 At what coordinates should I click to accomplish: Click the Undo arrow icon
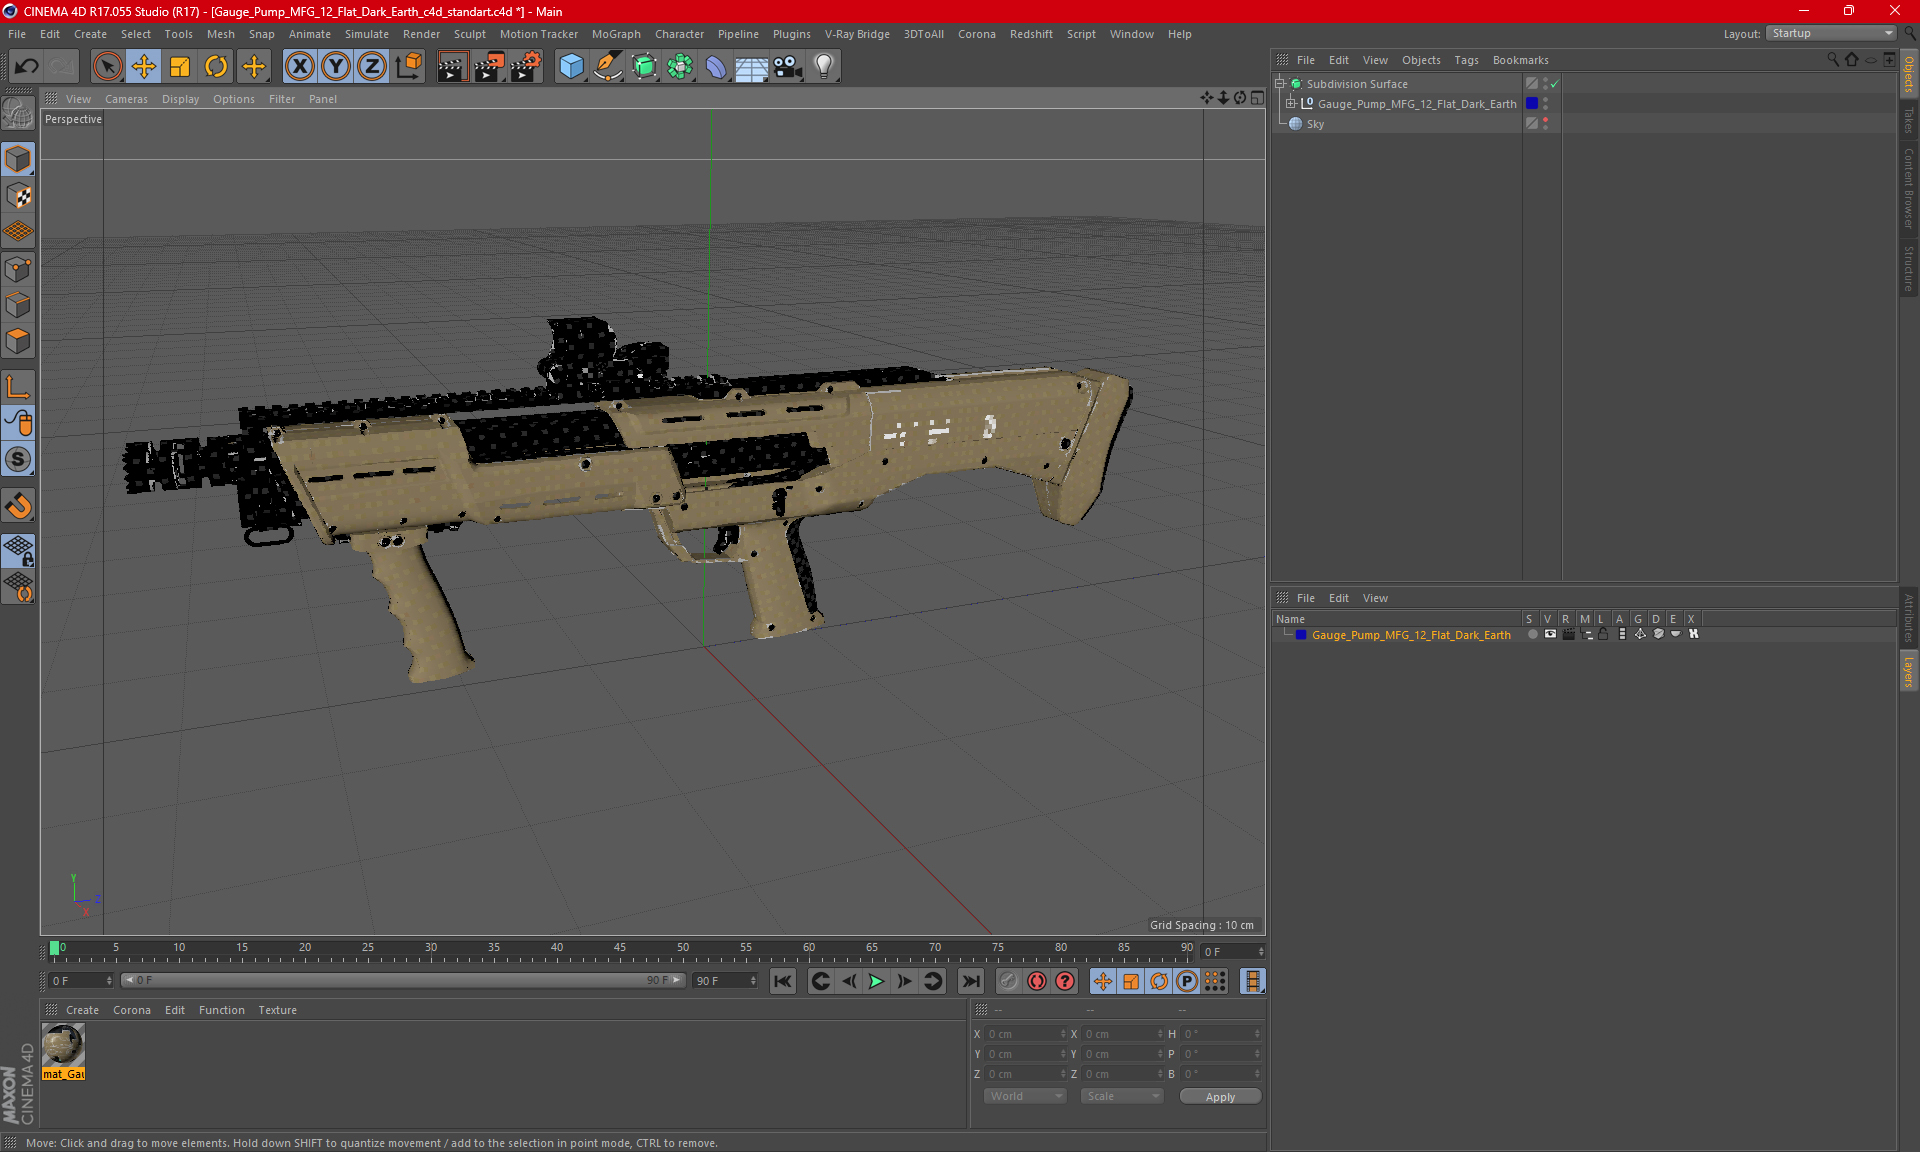click(x=27, y=67)
